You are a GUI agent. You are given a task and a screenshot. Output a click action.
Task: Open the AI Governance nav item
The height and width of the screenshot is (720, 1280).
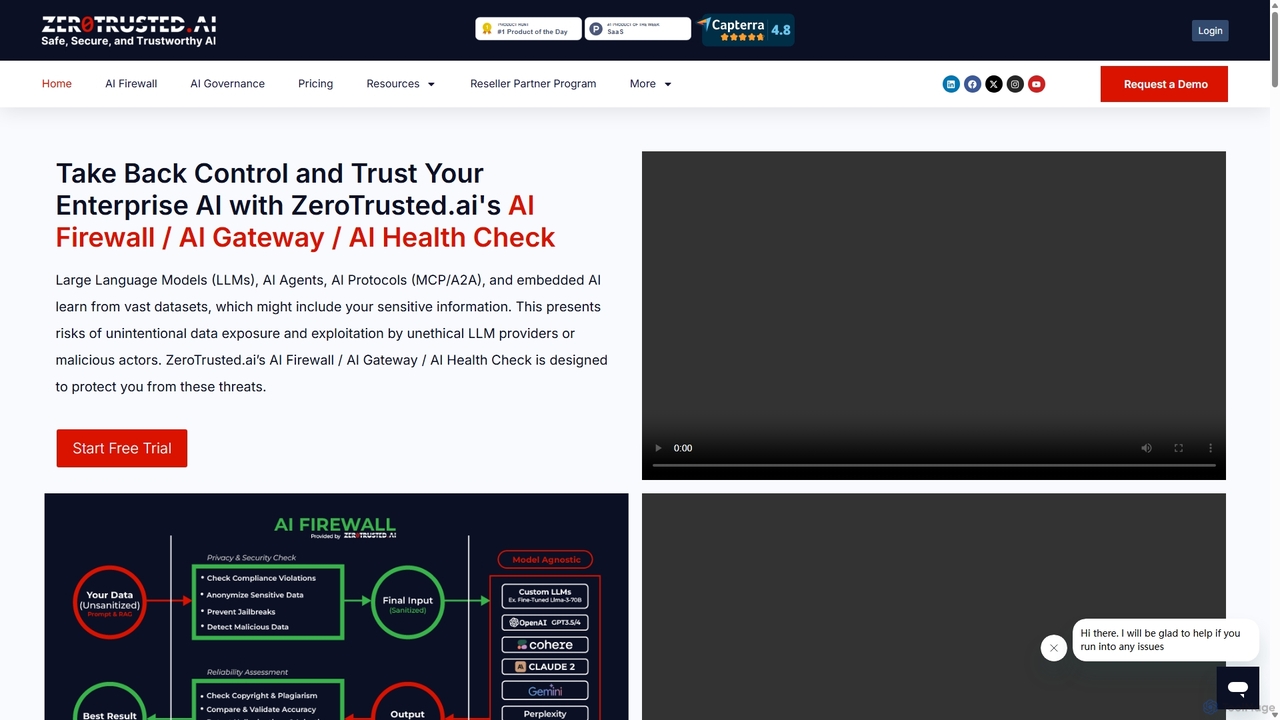coord(228,84)
